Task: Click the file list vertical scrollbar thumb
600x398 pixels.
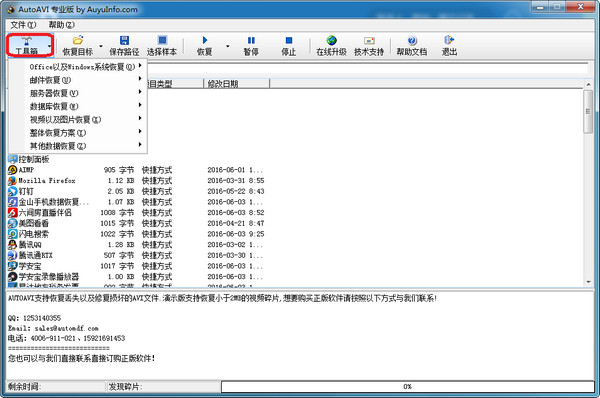Action: click(588, 112)
